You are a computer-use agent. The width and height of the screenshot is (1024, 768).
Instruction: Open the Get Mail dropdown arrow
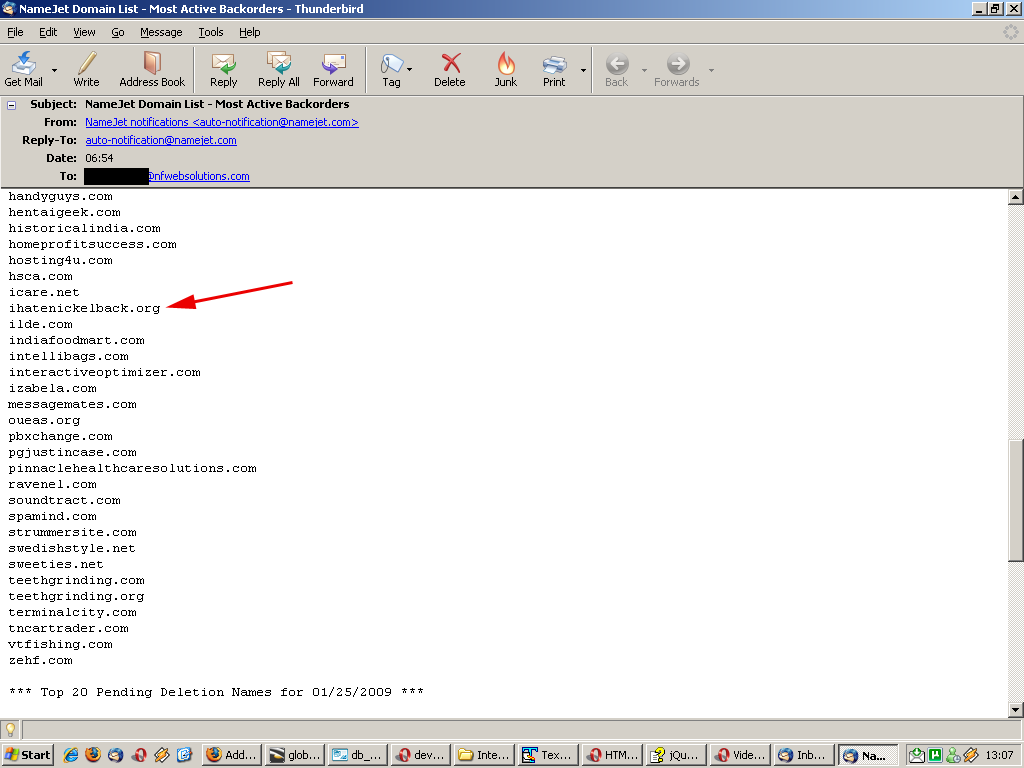(x=54, y=70)
